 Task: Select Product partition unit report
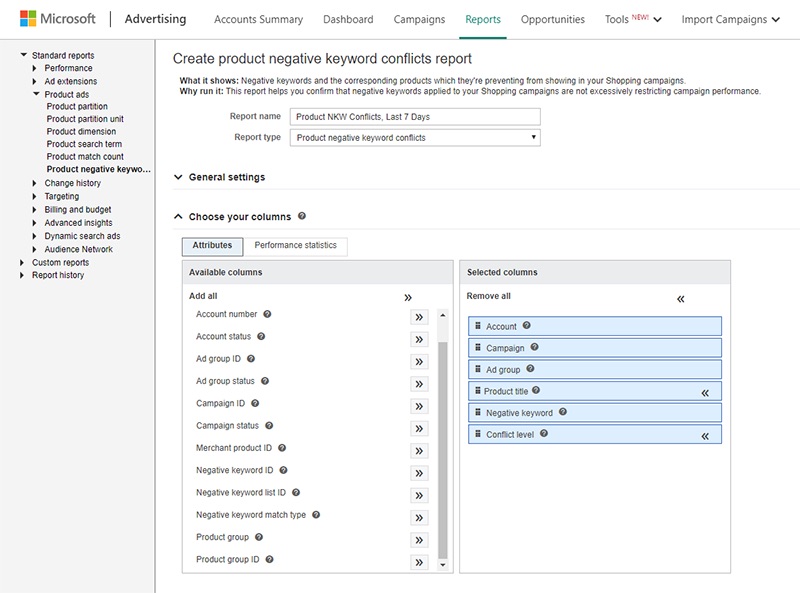coord(85,119)
